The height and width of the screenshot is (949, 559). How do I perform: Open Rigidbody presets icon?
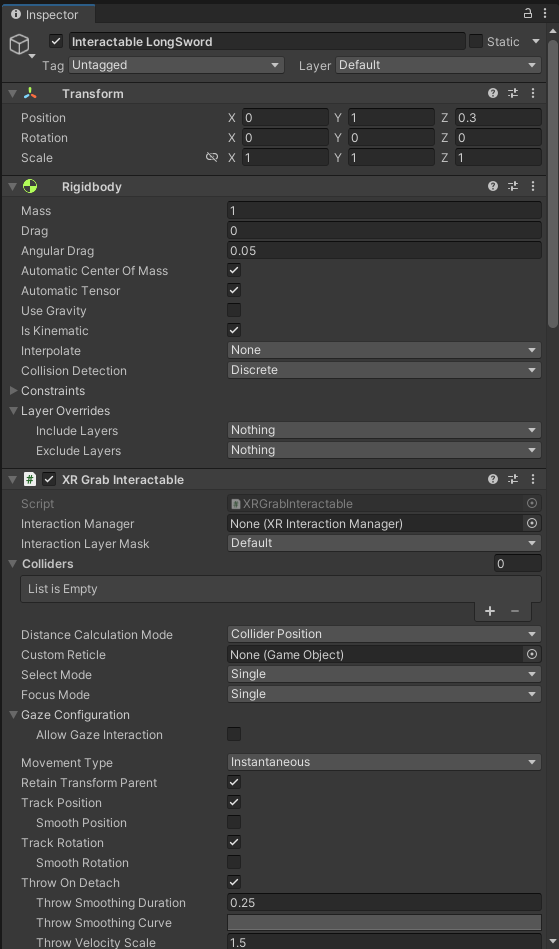coord(513,186)
